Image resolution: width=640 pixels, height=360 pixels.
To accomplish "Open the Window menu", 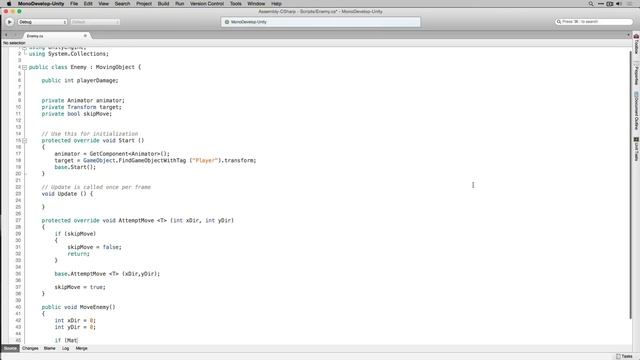I will click(x=256, y=4).
